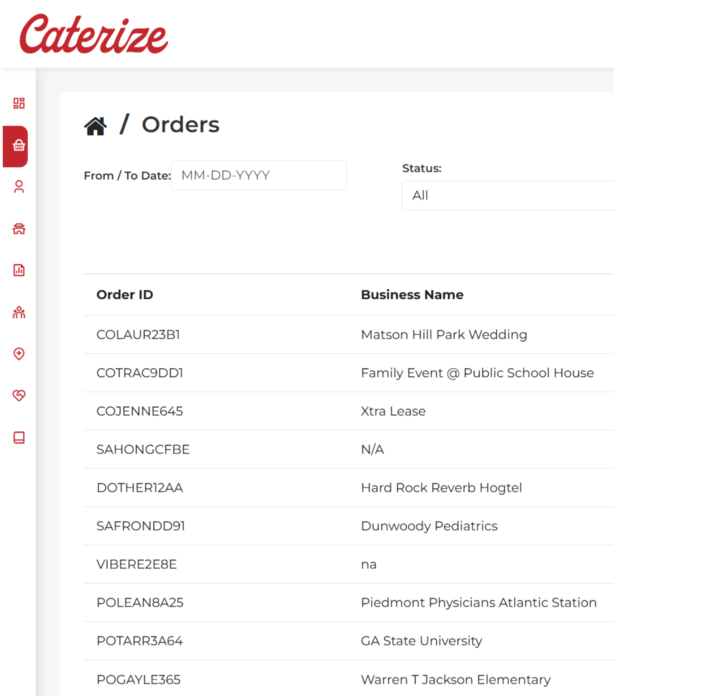Screen dimensions: 720x696
Task: Open order DOTHER12AA
Action: 139,488
